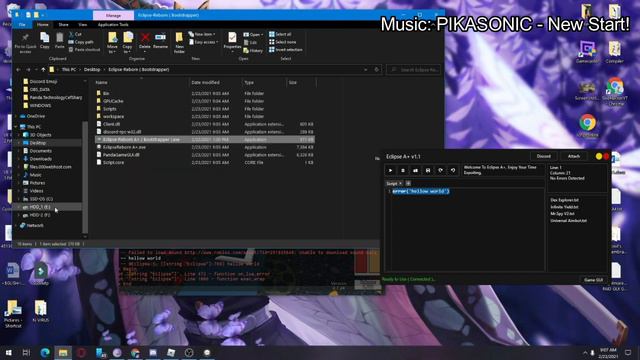The height and width of the screenshot is (360, 640).
Task: Open the Easy access dropdown
Action: (204, 42)
